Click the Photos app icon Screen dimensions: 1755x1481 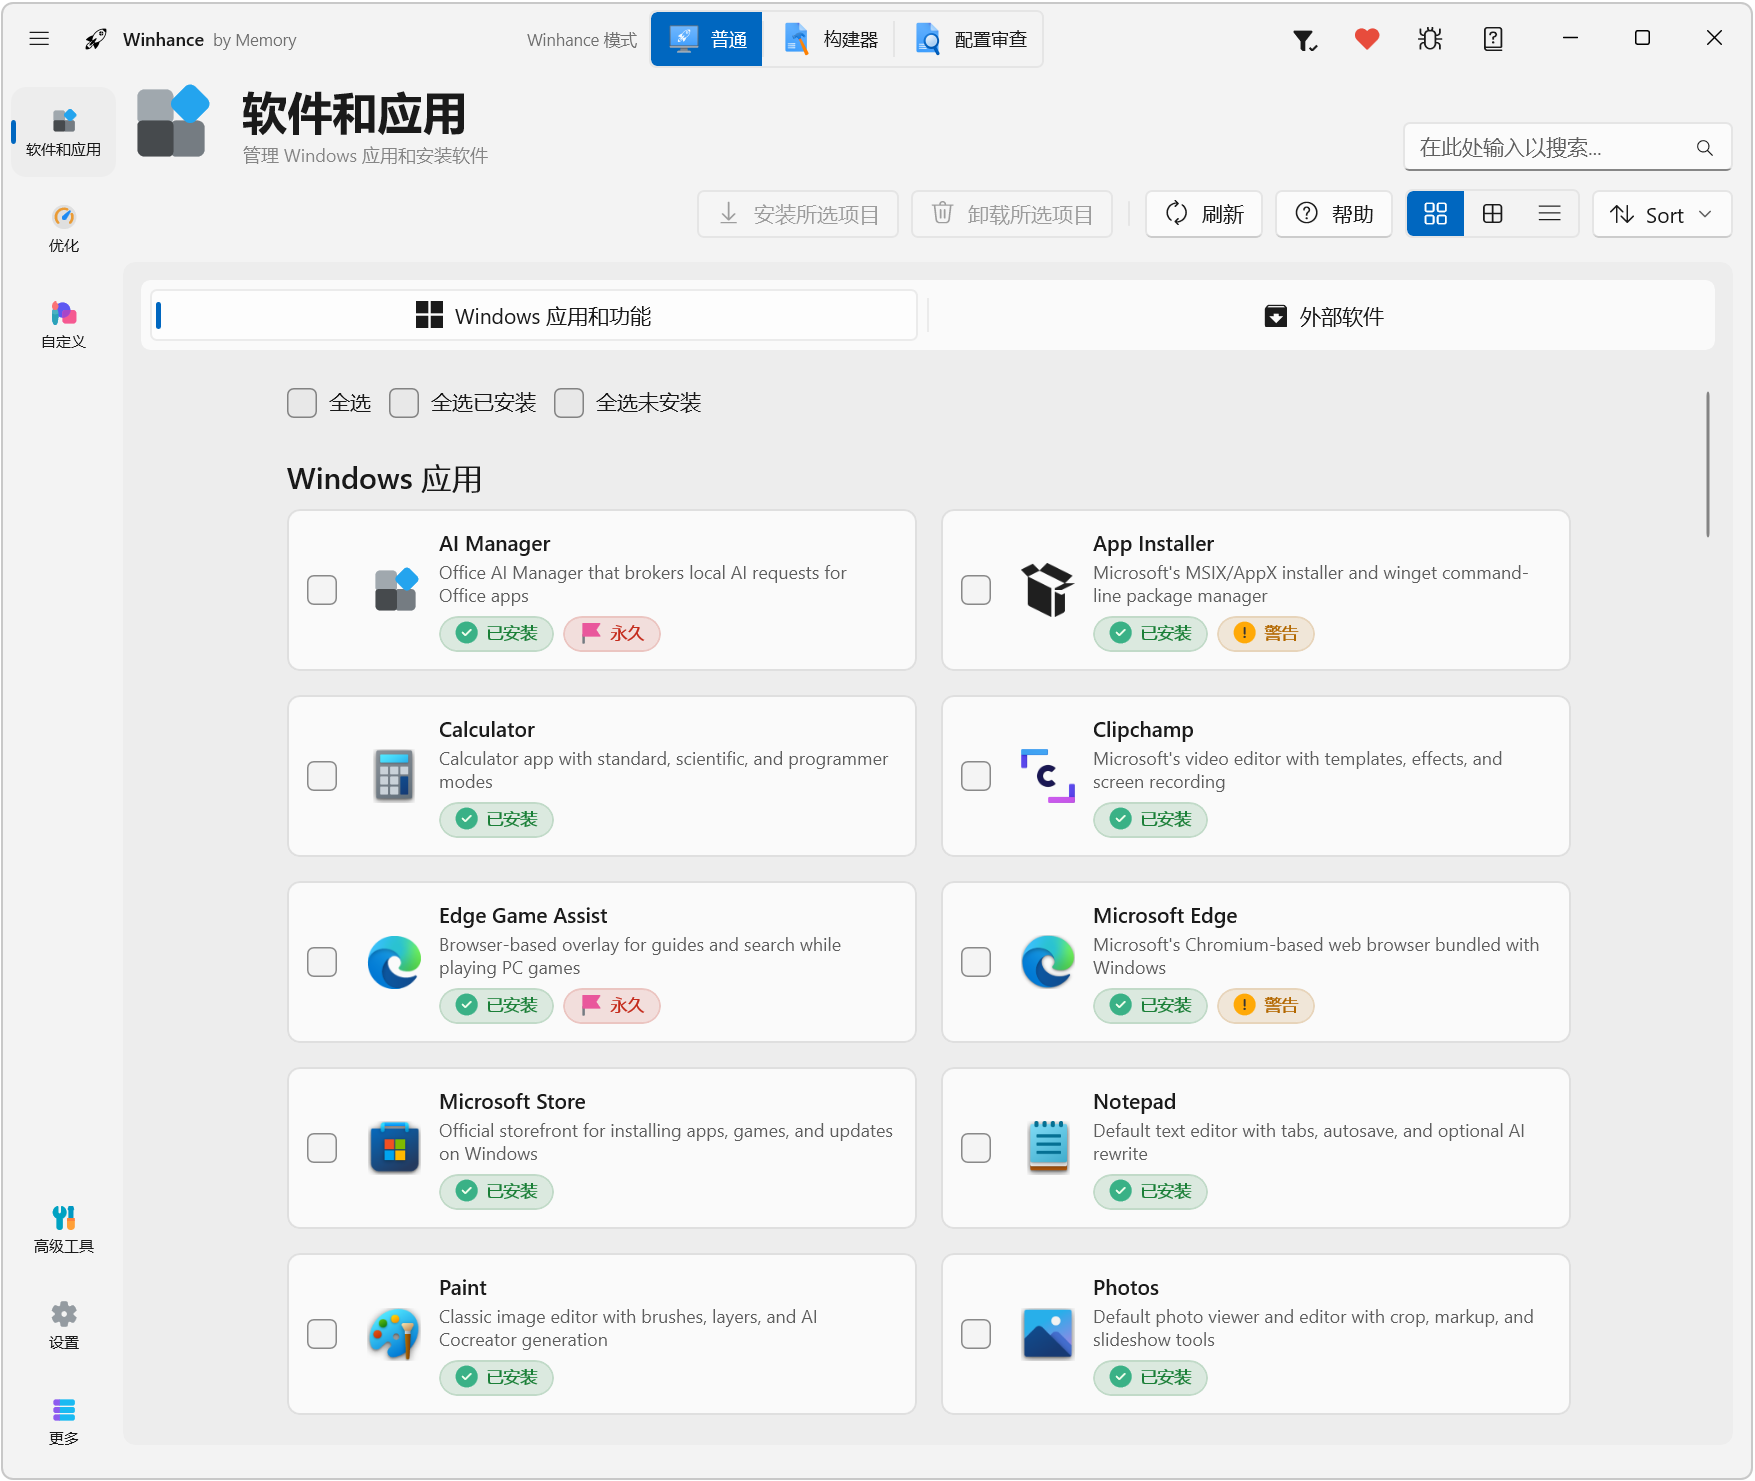click(1048, 1334)
